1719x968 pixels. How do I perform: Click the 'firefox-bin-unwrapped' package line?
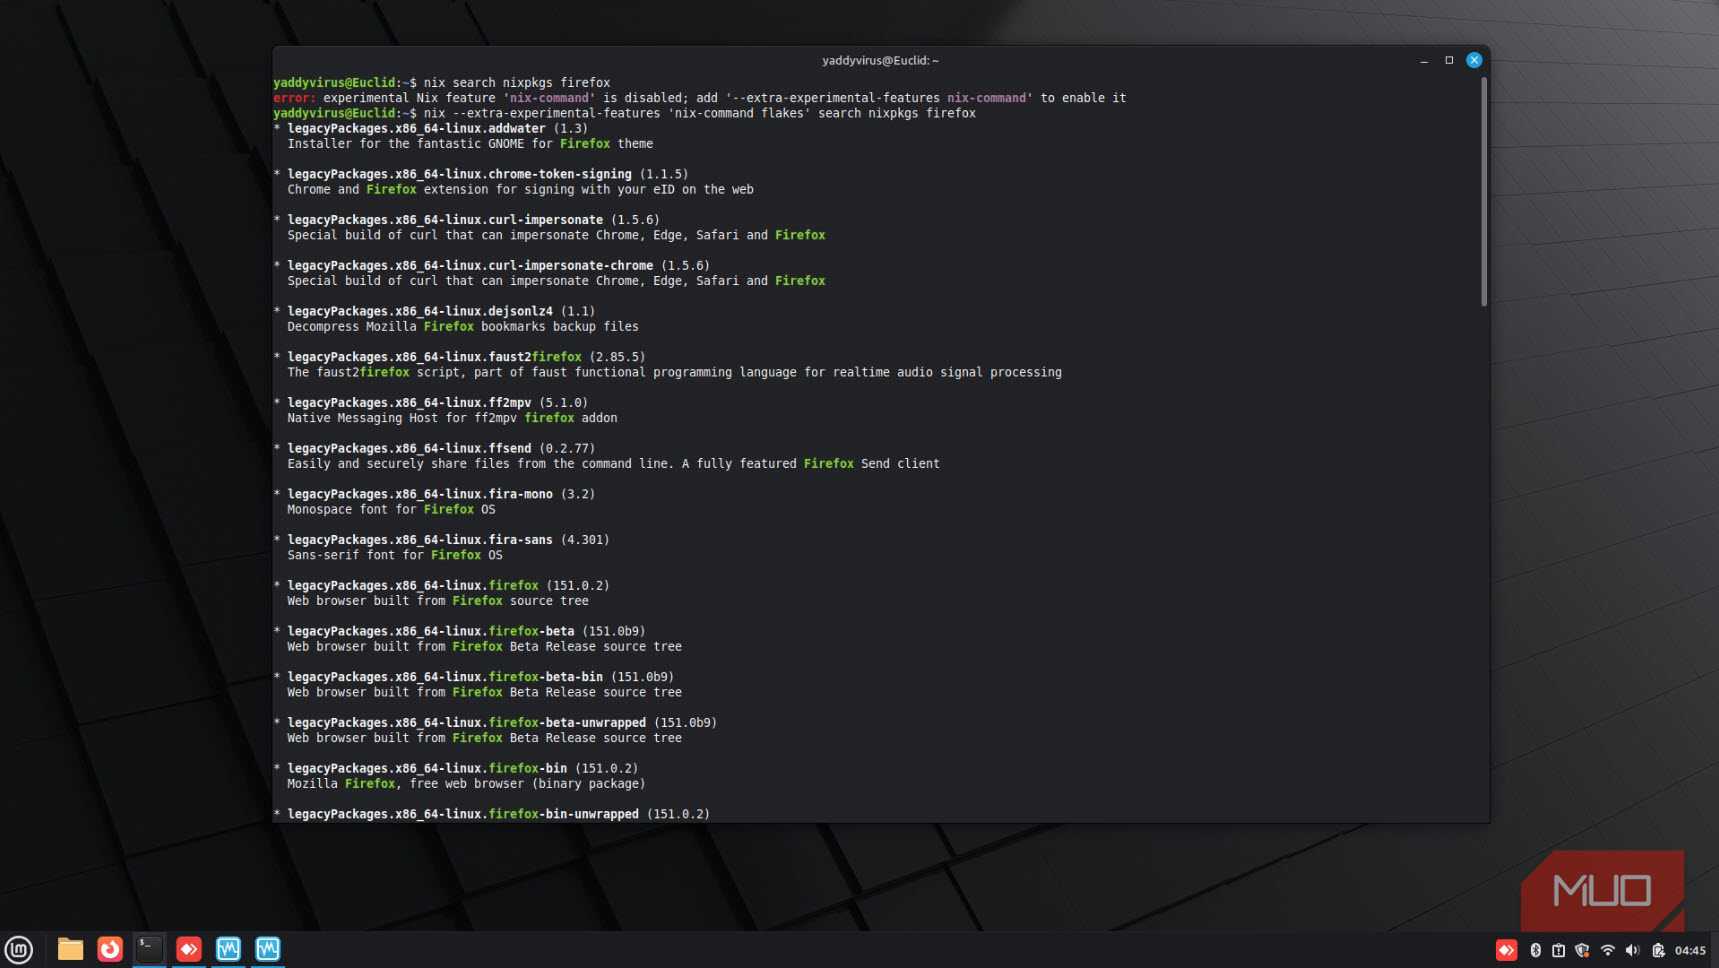(x=492, y=814)
